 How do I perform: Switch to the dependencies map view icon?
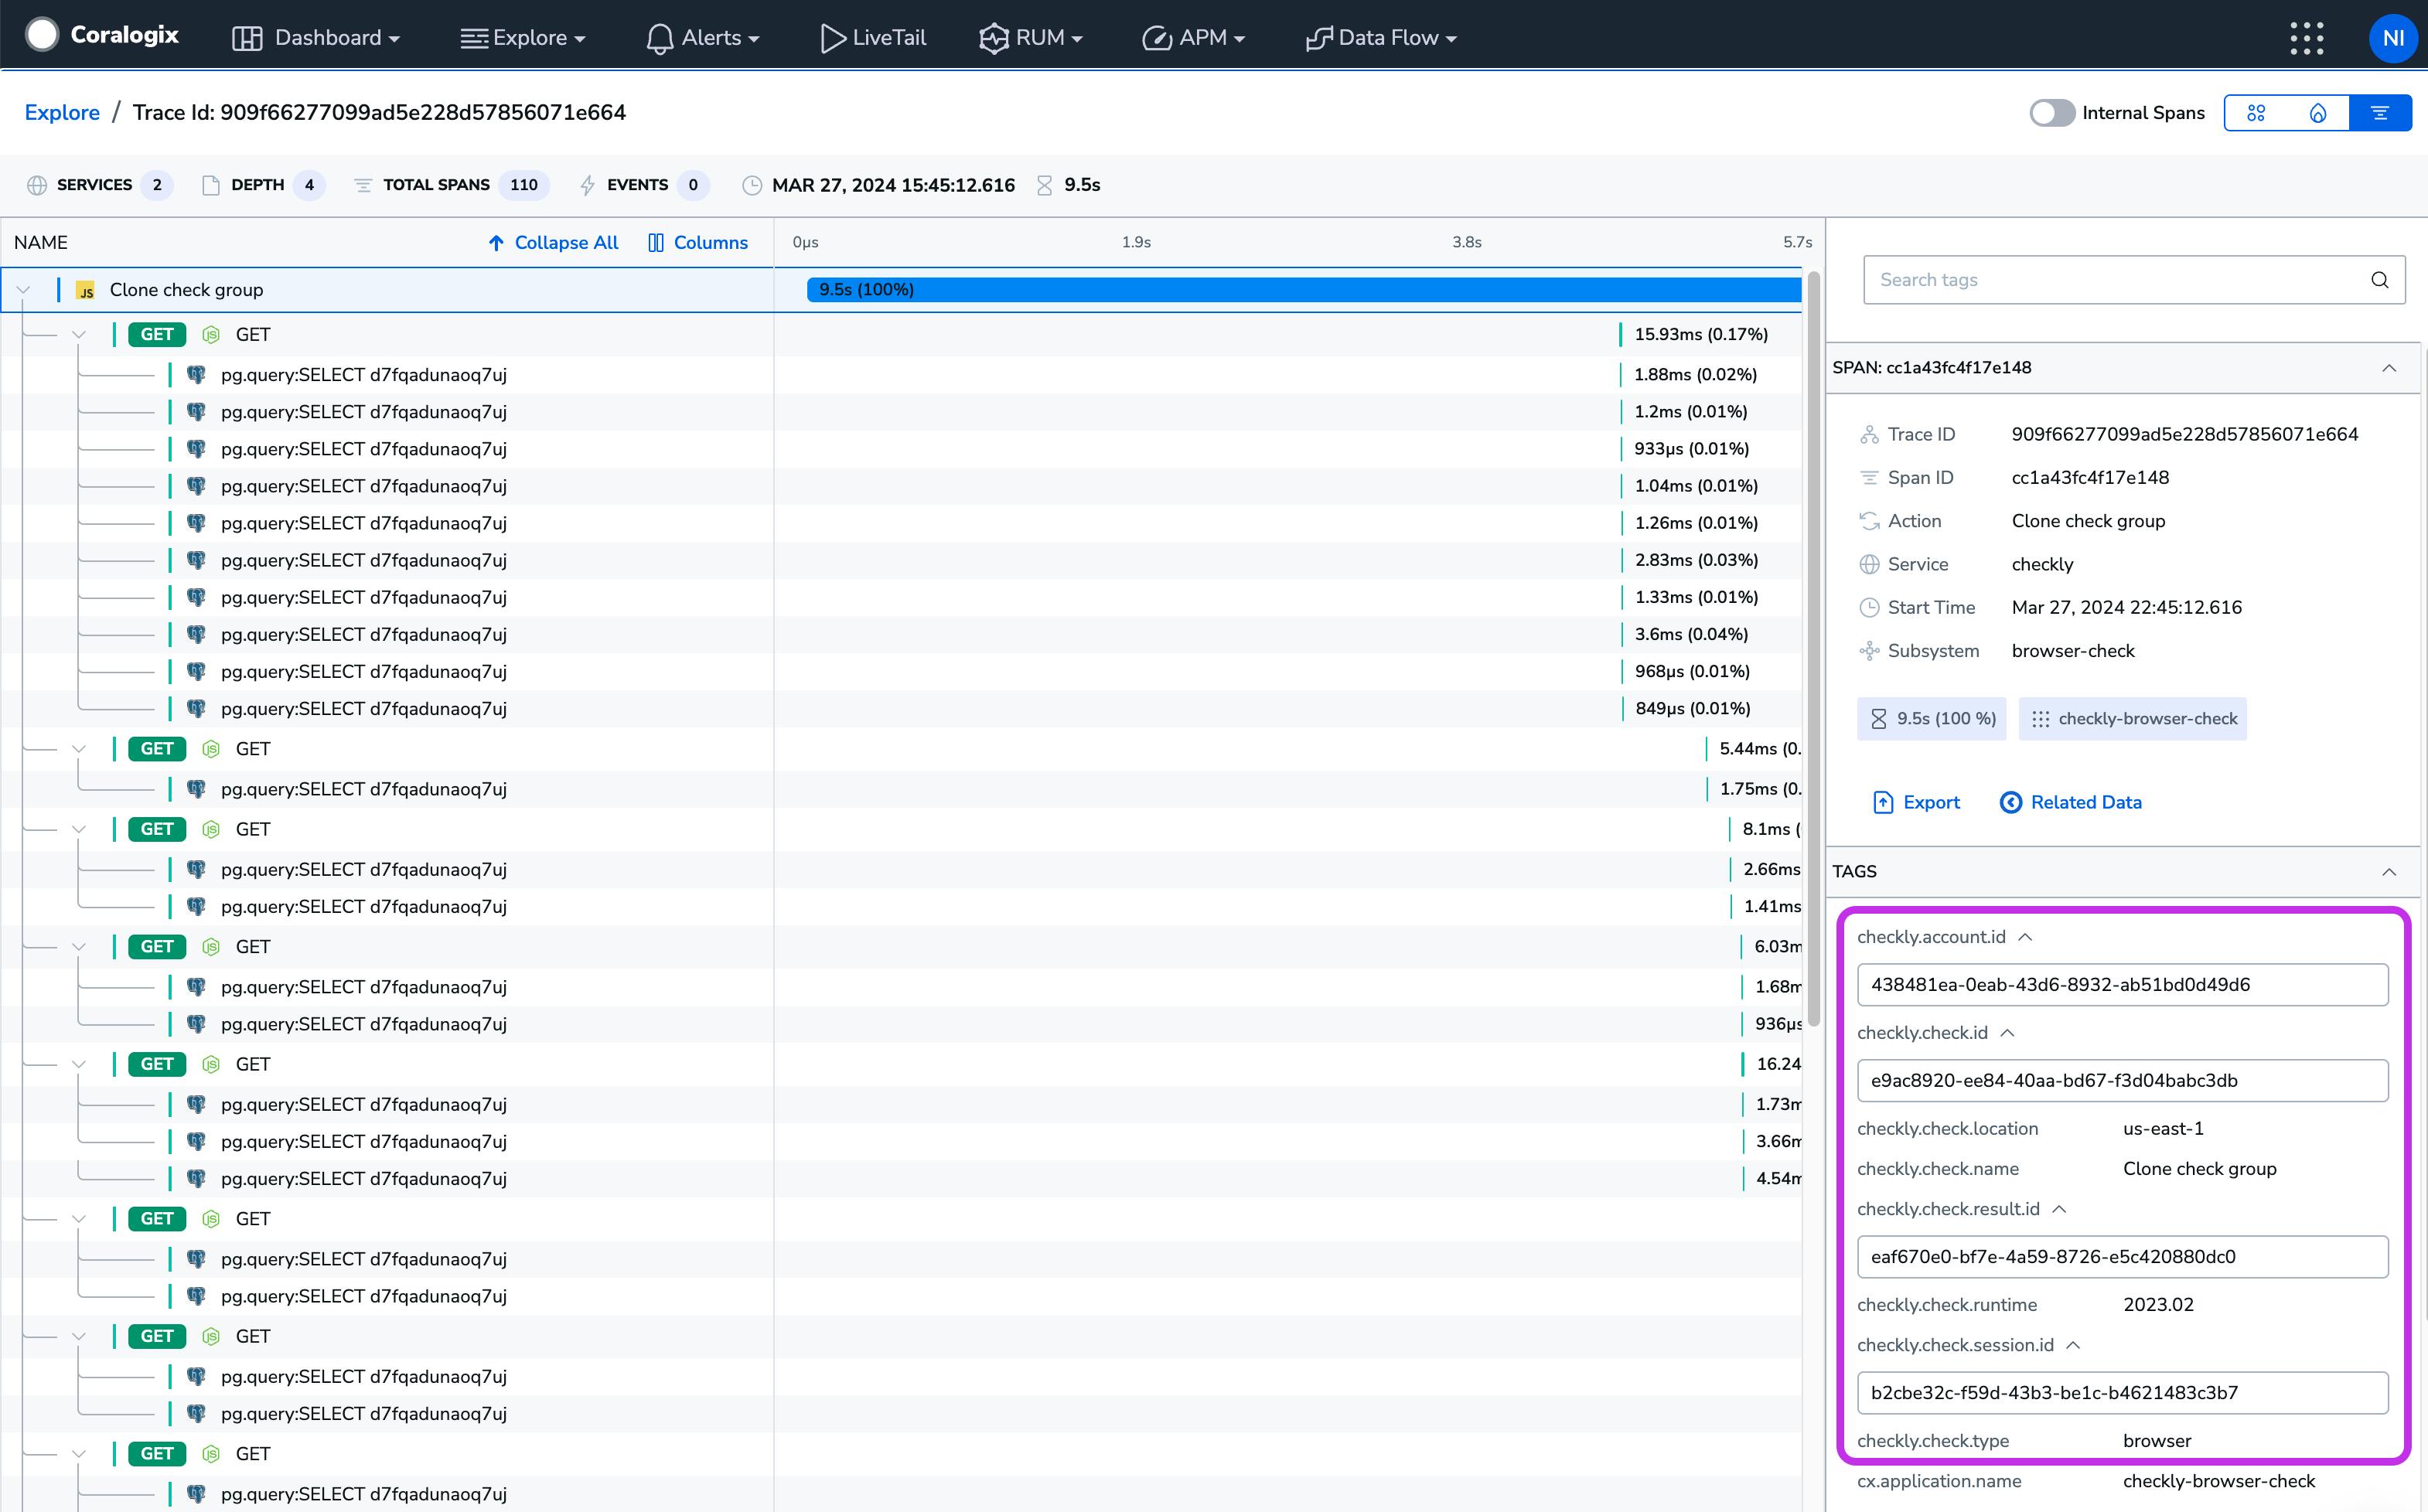pos(2256,113)
